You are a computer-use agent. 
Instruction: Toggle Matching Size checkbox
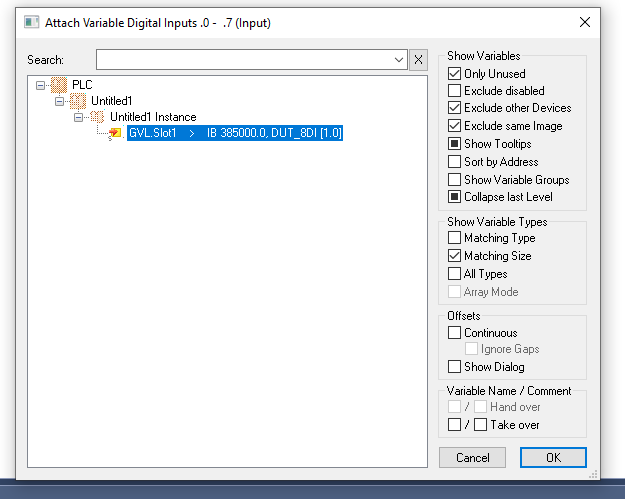point(454,256)
